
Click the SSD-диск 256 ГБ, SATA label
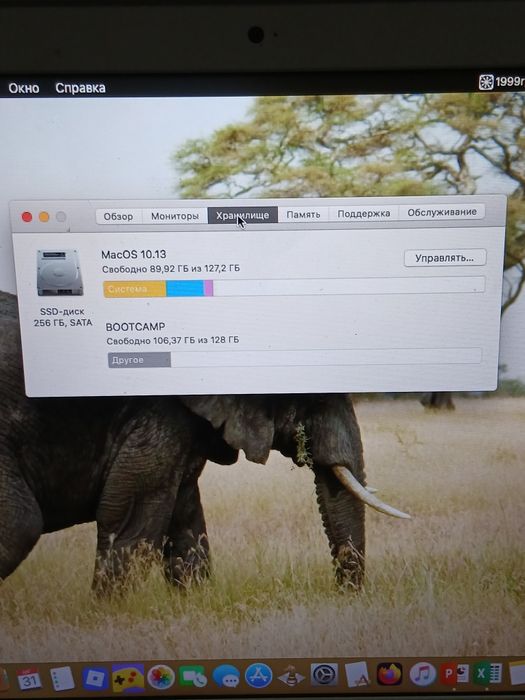(63, 317)
